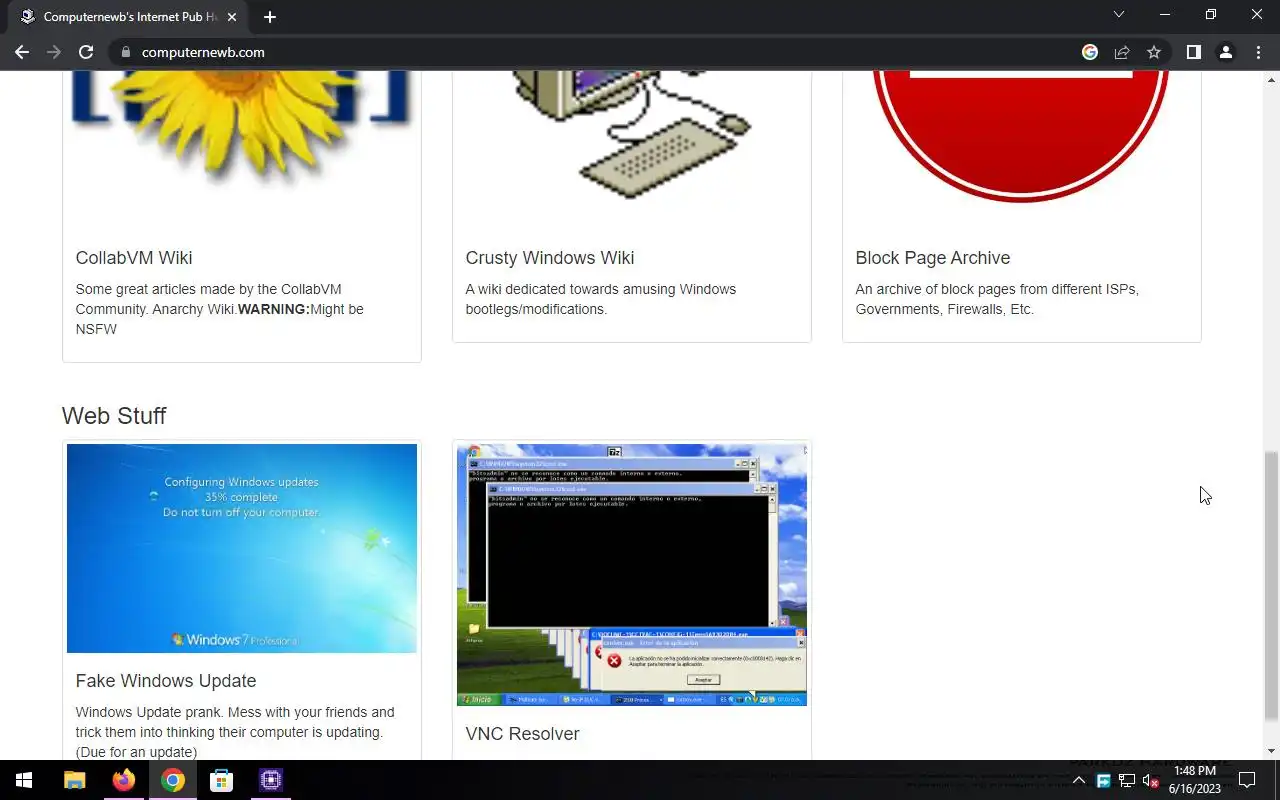Expand the tab search dropdown

pyautogui.click(x=1119, y=15)
